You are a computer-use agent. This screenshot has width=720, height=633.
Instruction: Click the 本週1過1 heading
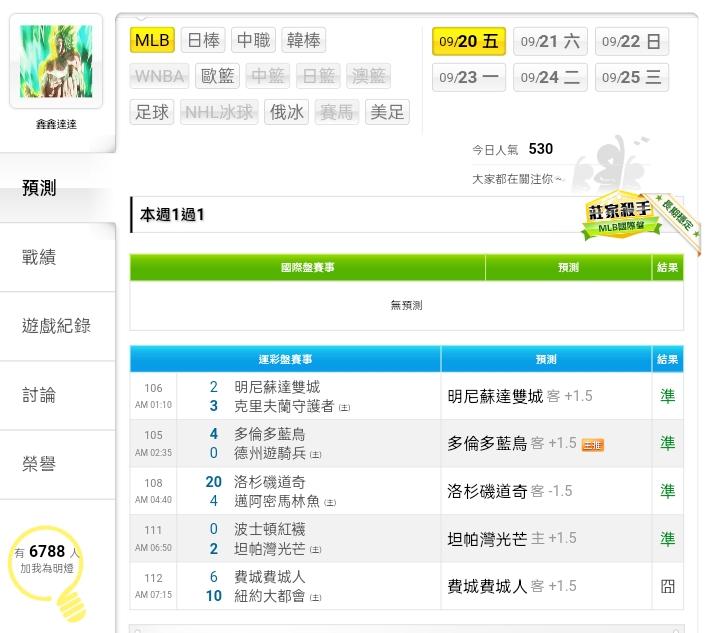click(x=172, y=214)
